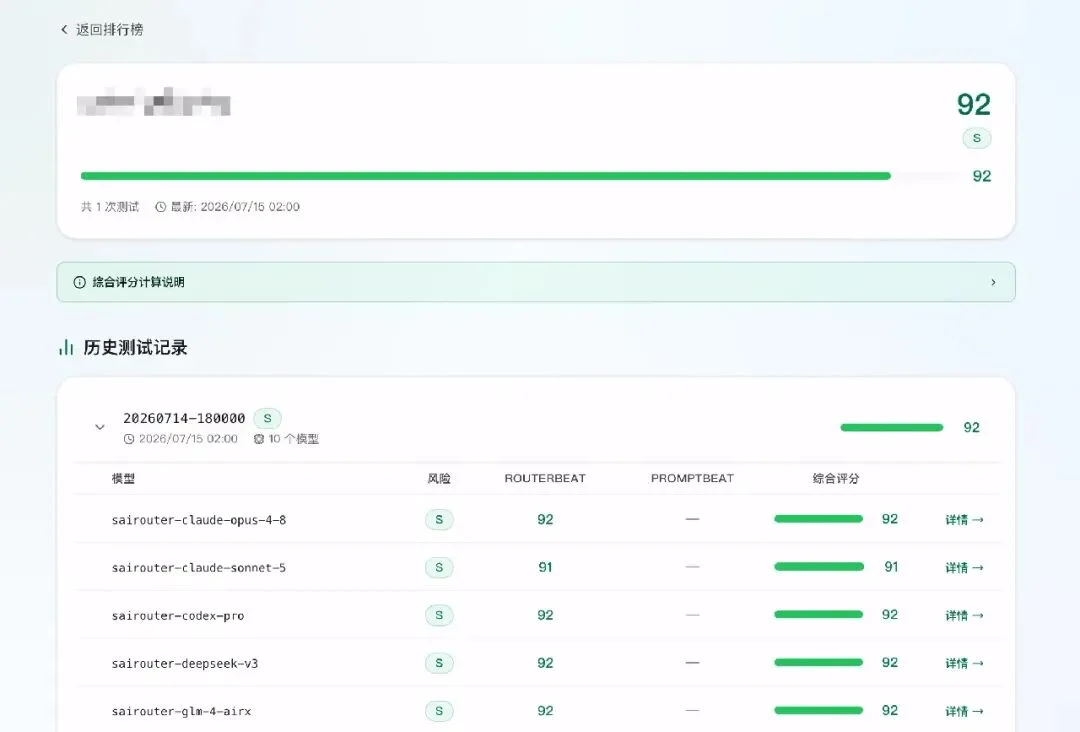Click the 10 个模型 count label
Image resolution: width=1080 pixels, height=732 pixels.
pyautogui.click(x=293, y=439)
